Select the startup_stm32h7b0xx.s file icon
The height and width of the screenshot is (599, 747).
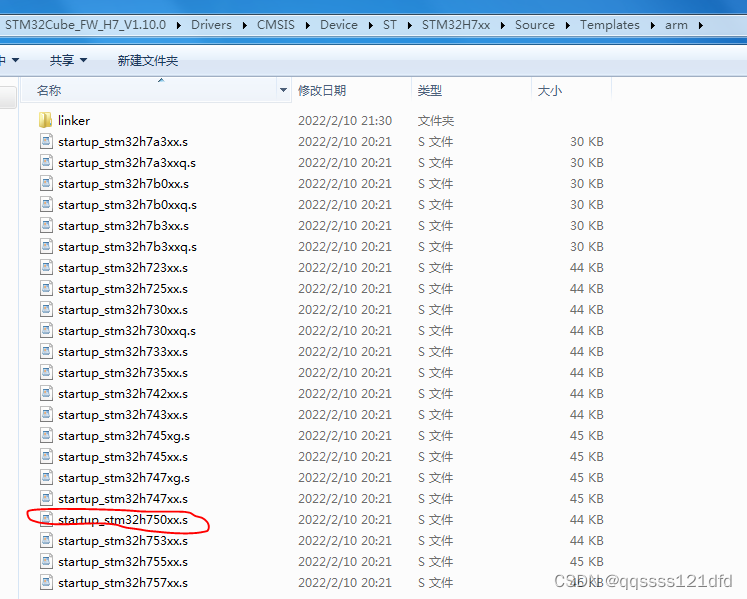click(x=46, y=183)
